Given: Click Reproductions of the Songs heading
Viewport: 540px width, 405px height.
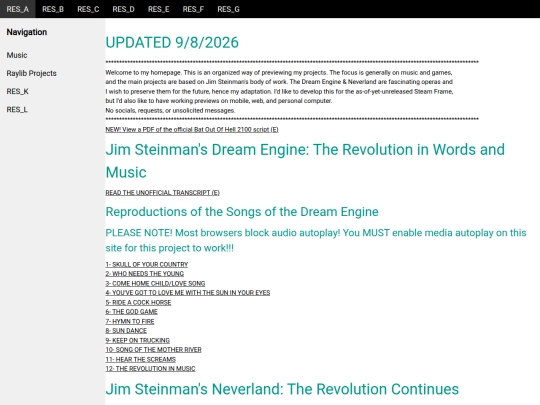Looking at the screenshot, I should 242,211.
